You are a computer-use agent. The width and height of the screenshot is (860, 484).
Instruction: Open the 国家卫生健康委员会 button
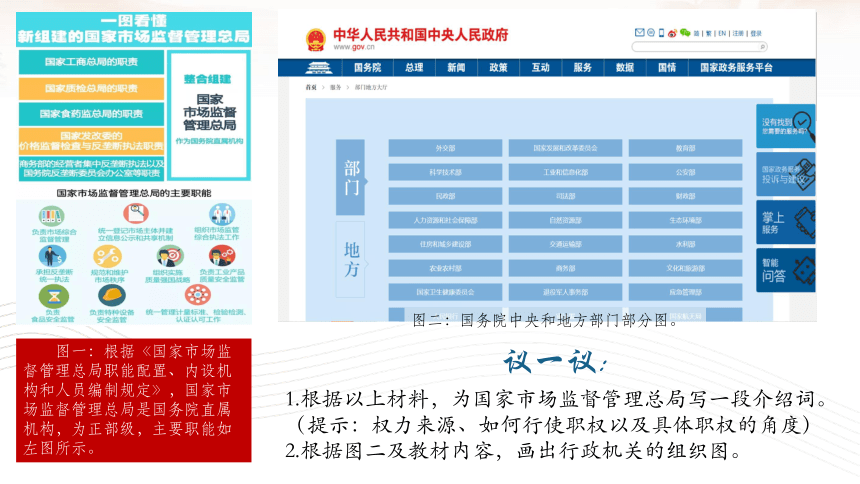[x=445, y=292]
